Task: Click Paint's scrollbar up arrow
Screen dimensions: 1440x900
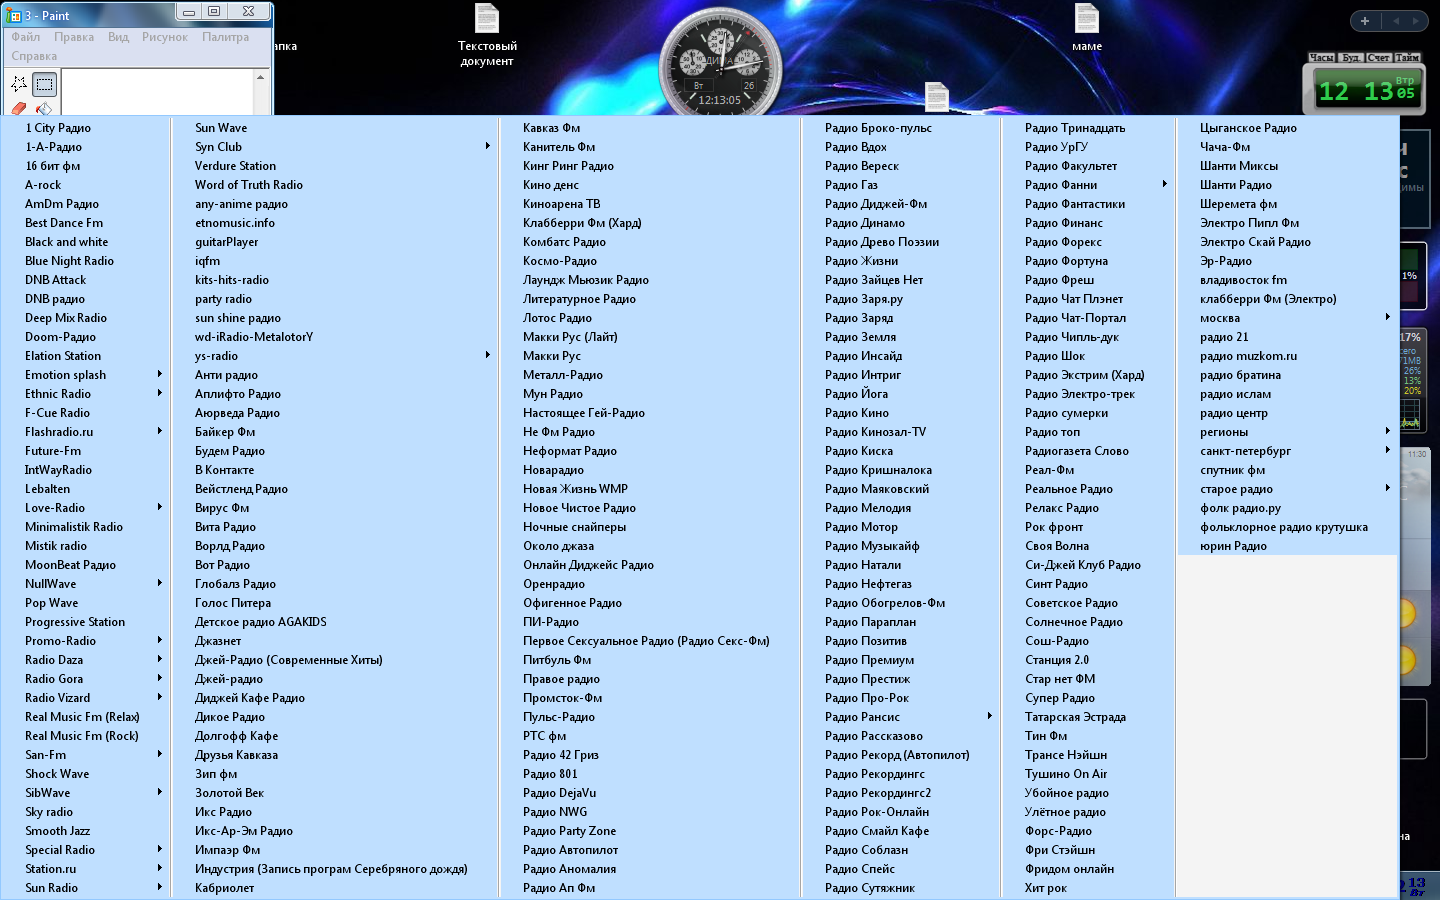Action: [260, 77]
